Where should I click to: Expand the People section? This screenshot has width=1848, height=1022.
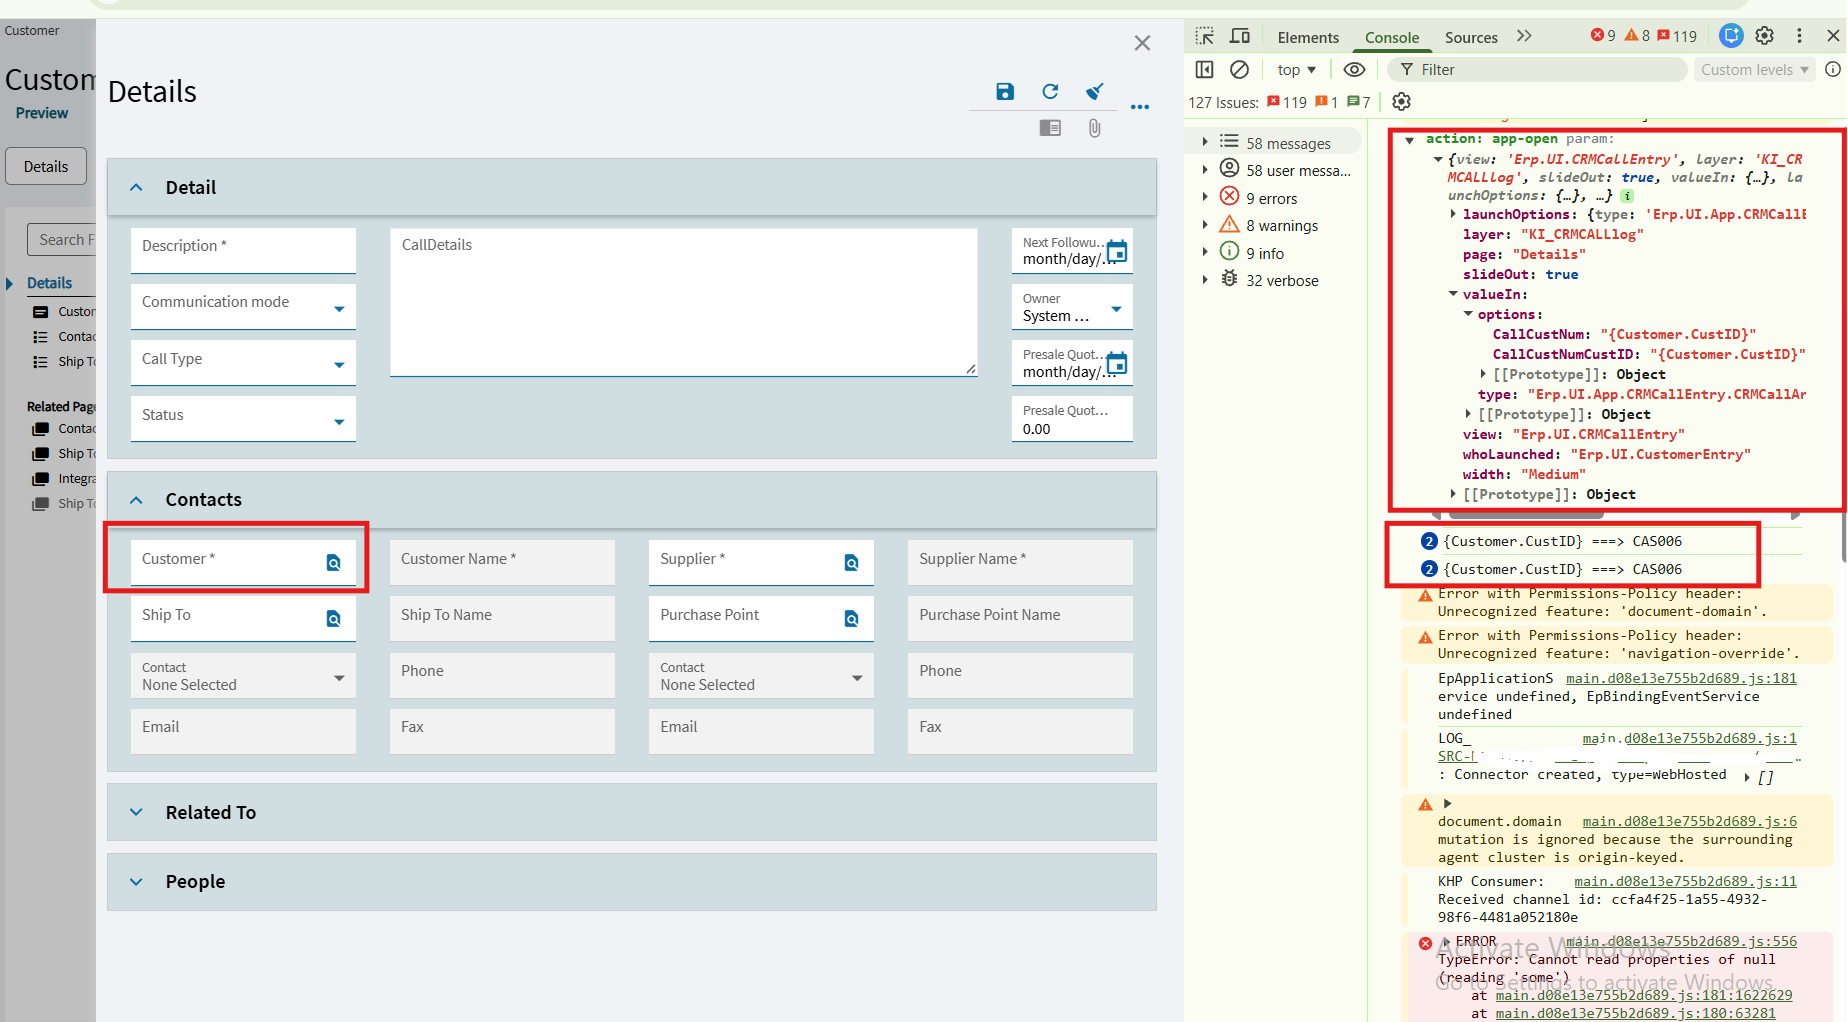coord(137,881)
